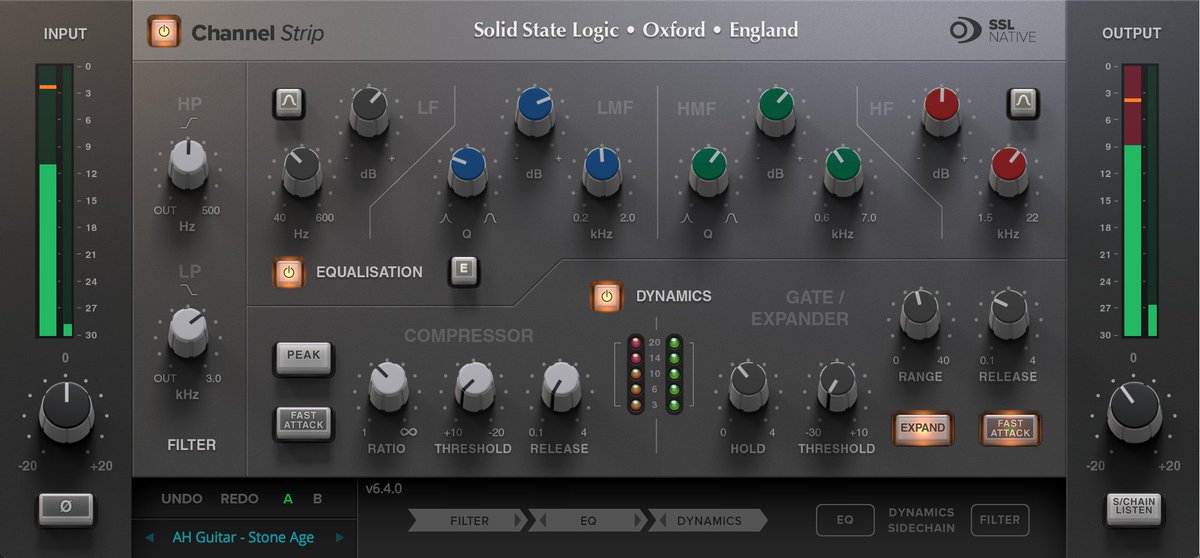Click the HMF gain dB knob
The image size is (1200, 558).
click(776, 111)
